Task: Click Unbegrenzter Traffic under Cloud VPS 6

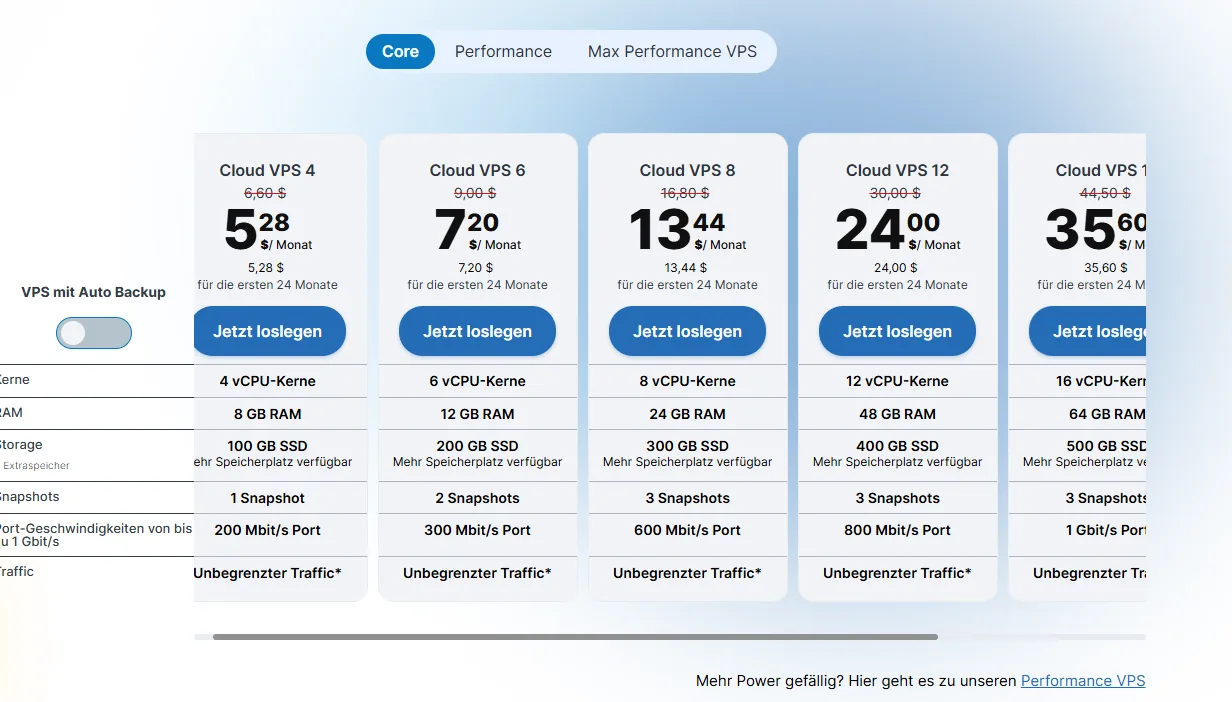Action: pos(477,573)
